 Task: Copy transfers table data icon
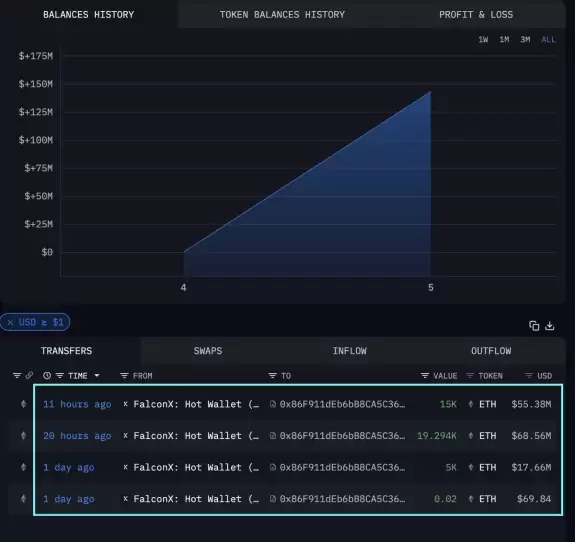point(534,326)
